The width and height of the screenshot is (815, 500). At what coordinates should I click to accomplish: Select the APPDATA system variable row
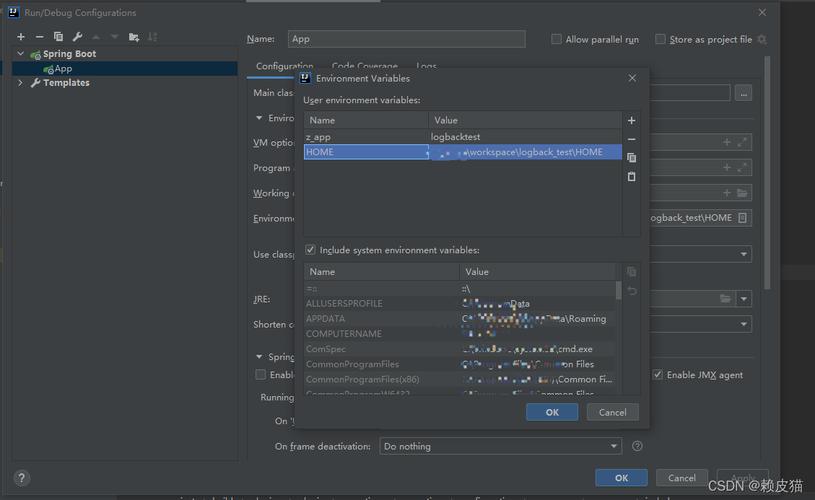[459, 319]
